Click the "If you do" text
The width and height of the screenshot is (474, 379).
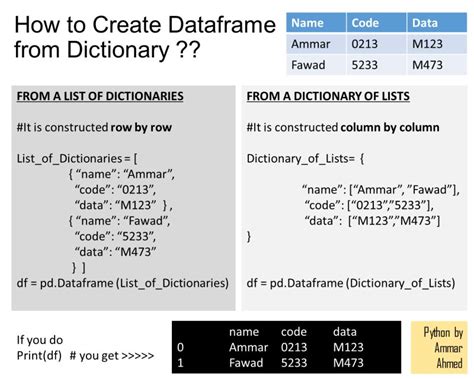click(x=40, y=340)
